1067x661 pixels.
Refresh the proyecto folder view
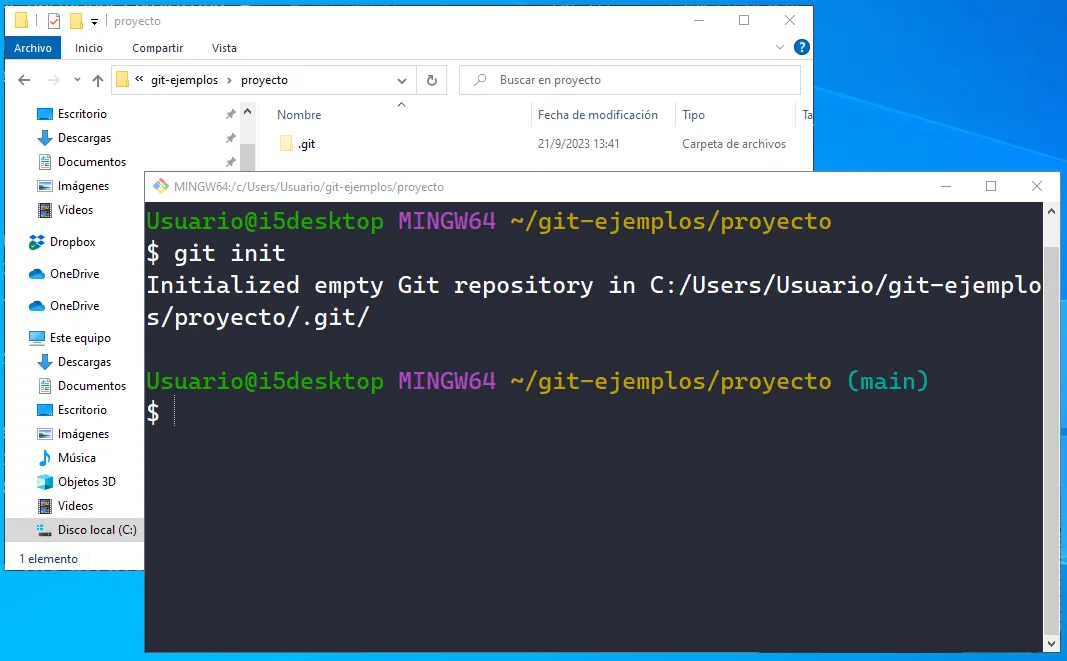(431, 80)
